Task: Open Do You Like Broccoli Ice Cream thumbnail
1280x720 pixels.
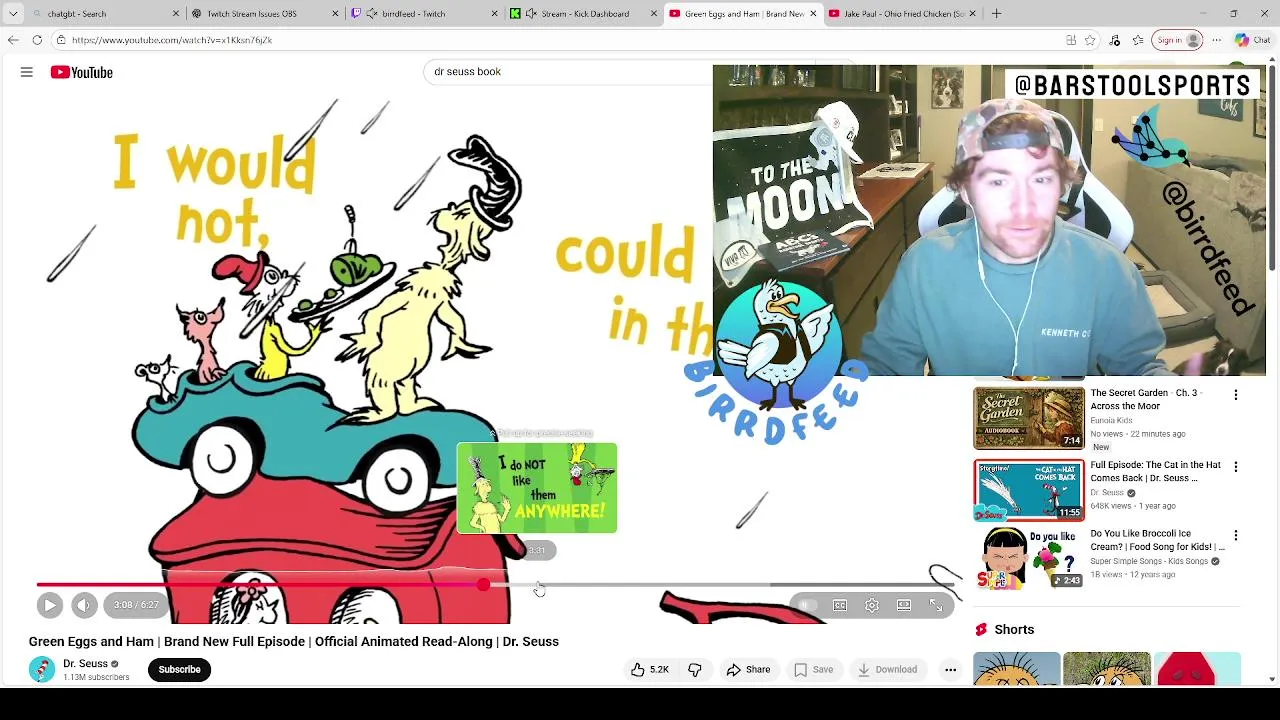Action: coord(1029,558)
